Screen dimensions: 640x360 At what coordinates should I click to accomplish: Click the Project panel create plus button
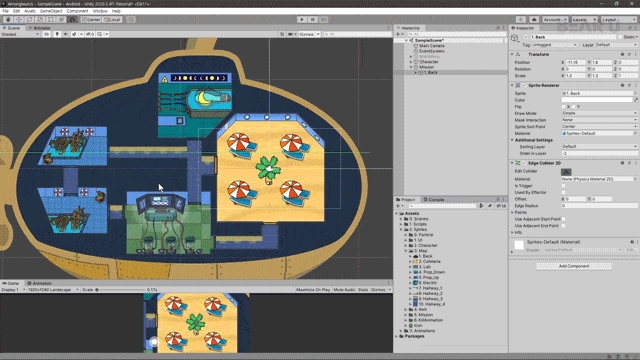coord(399,206)
